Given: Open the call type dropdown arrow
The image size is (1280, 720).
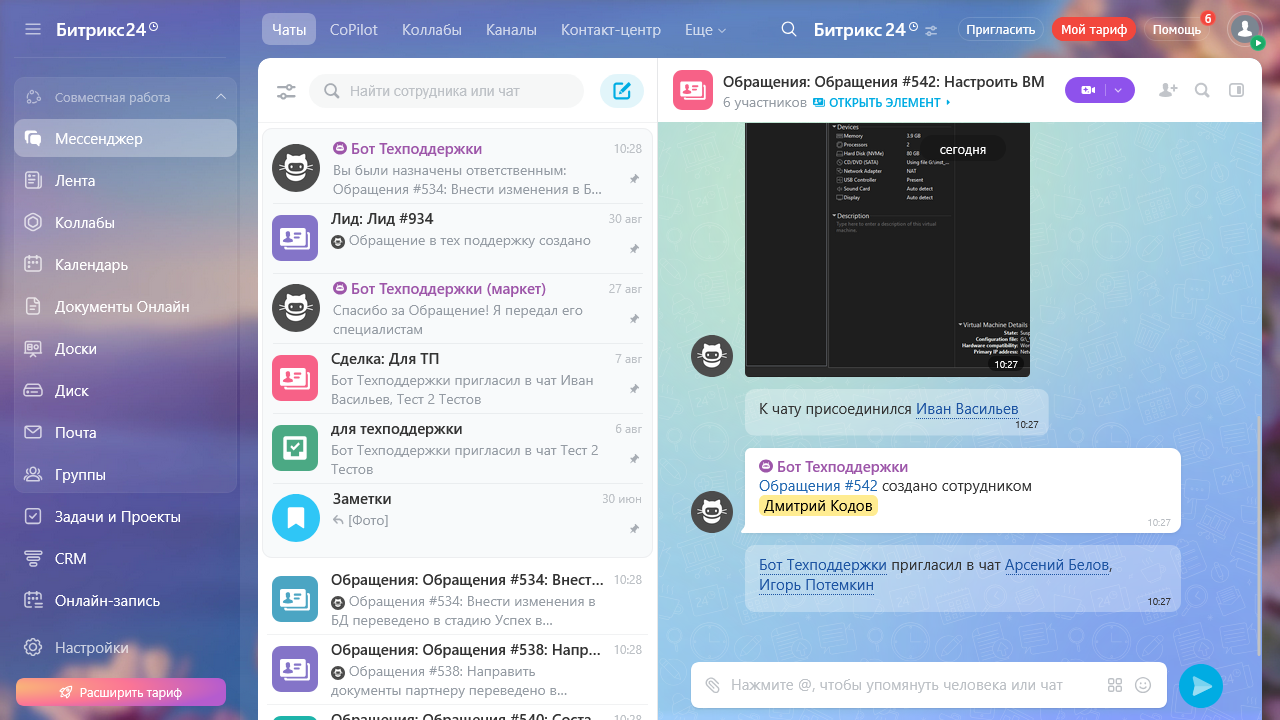Looking at the screenshot, I should 1120,90.
